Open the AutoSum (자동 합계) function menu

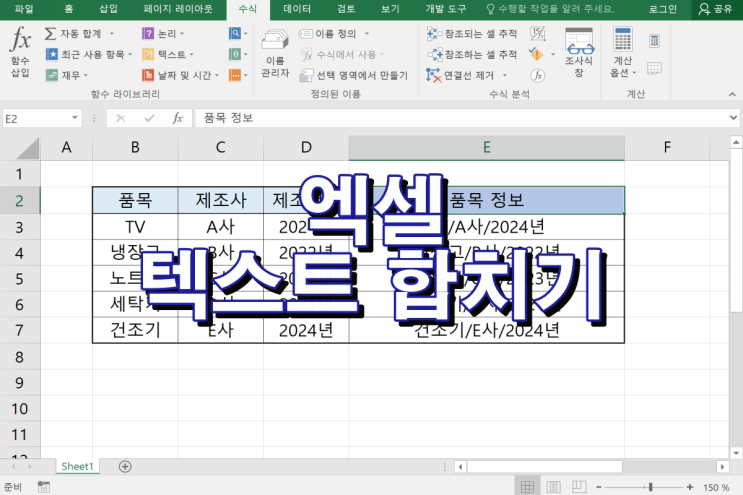73,34
